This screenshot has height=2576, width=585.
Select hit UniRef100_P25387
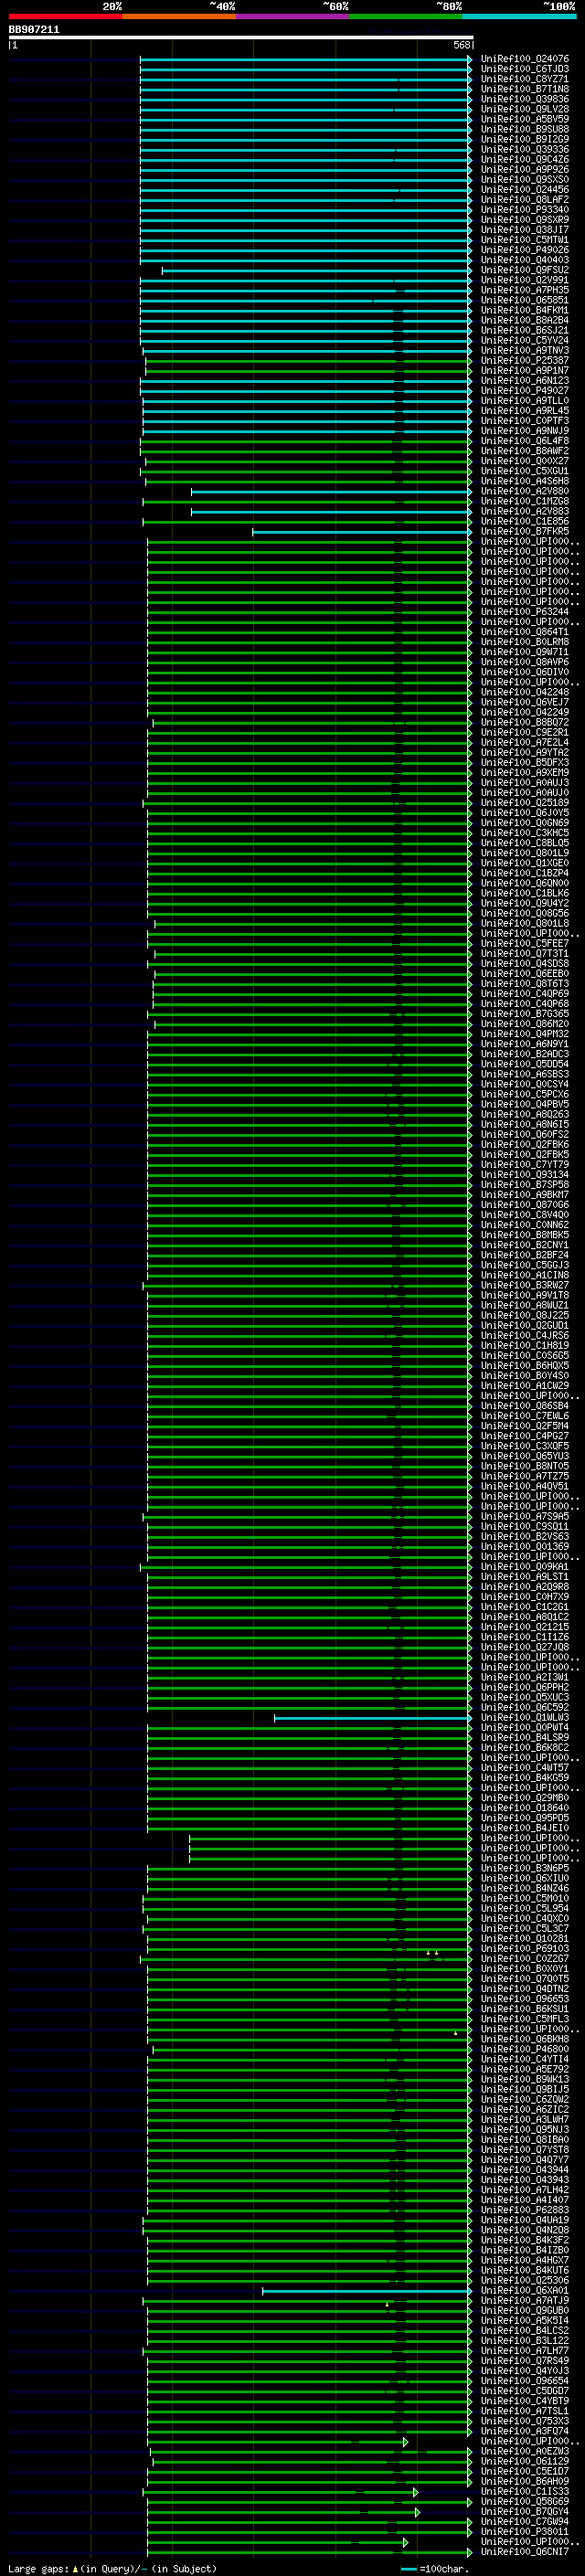coord(525,360)
